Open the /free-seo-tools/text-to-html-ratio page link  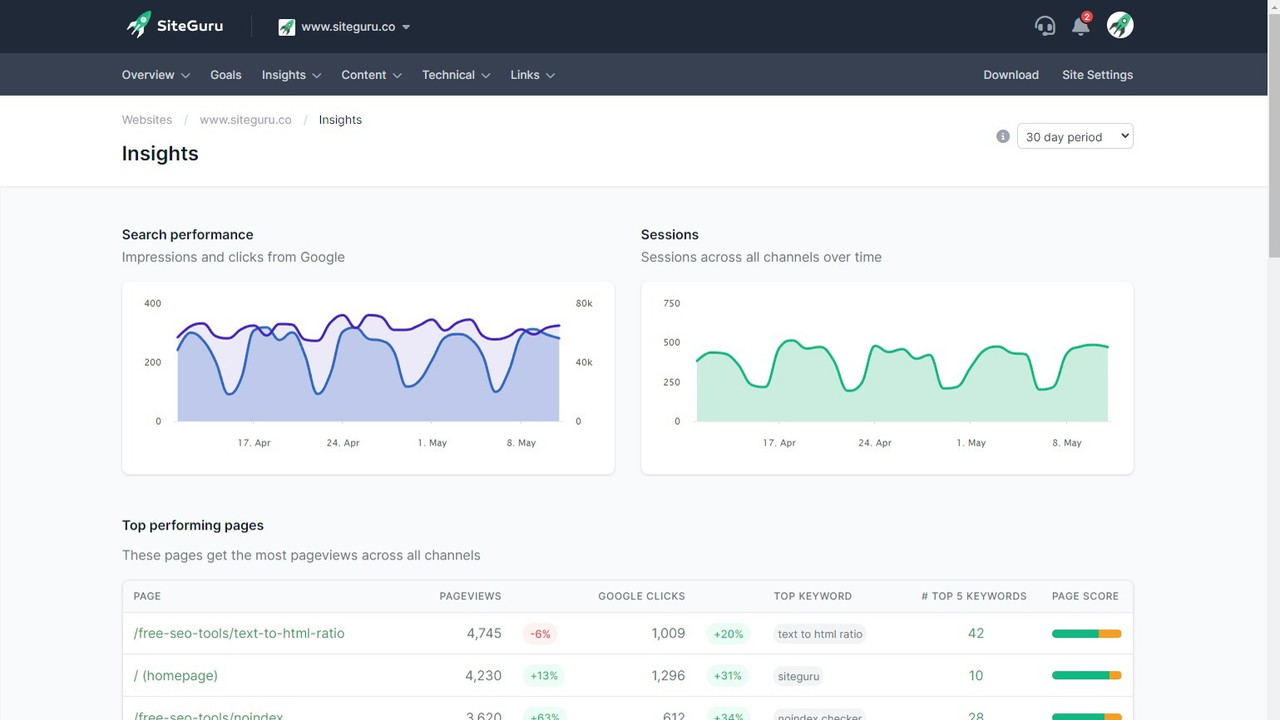(239, 633)
